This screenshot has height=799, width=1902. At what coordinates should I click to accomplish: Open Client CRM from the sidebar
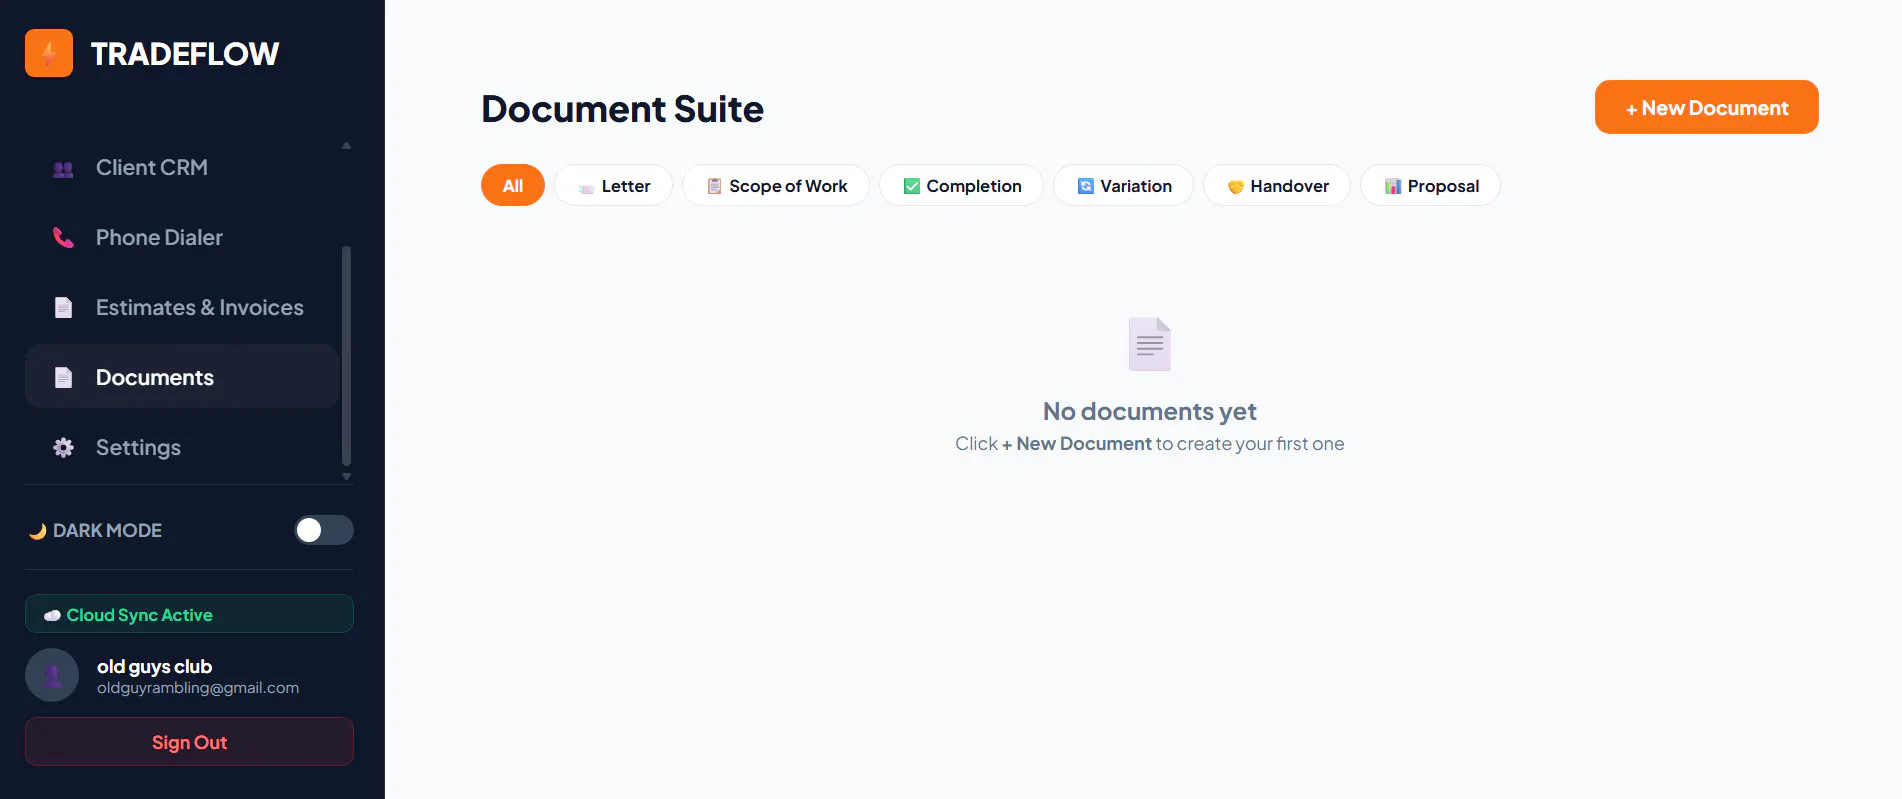tap(182, 167)
